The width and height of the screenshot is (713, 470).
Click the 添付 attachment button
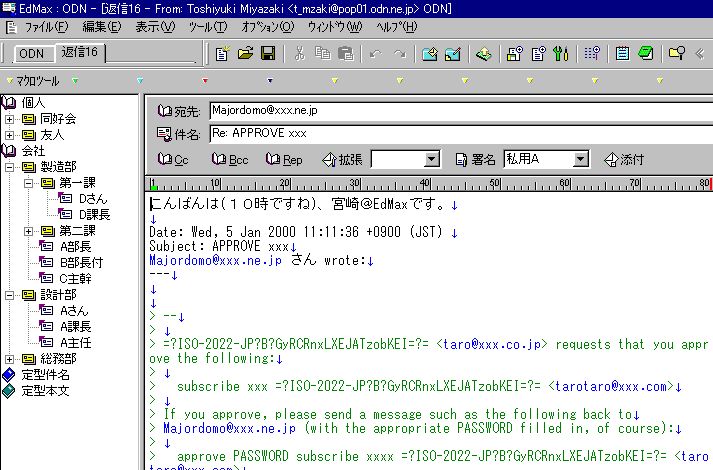(x=624, y=160)
